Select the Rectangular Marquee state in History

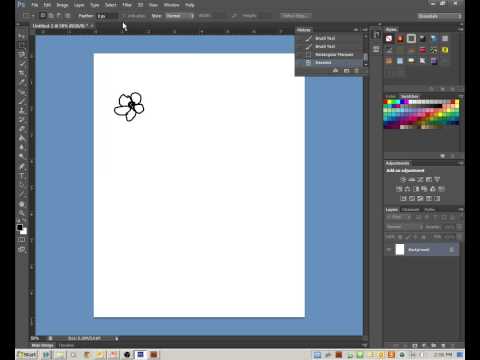pyautogui.click(x=330, y=54)
